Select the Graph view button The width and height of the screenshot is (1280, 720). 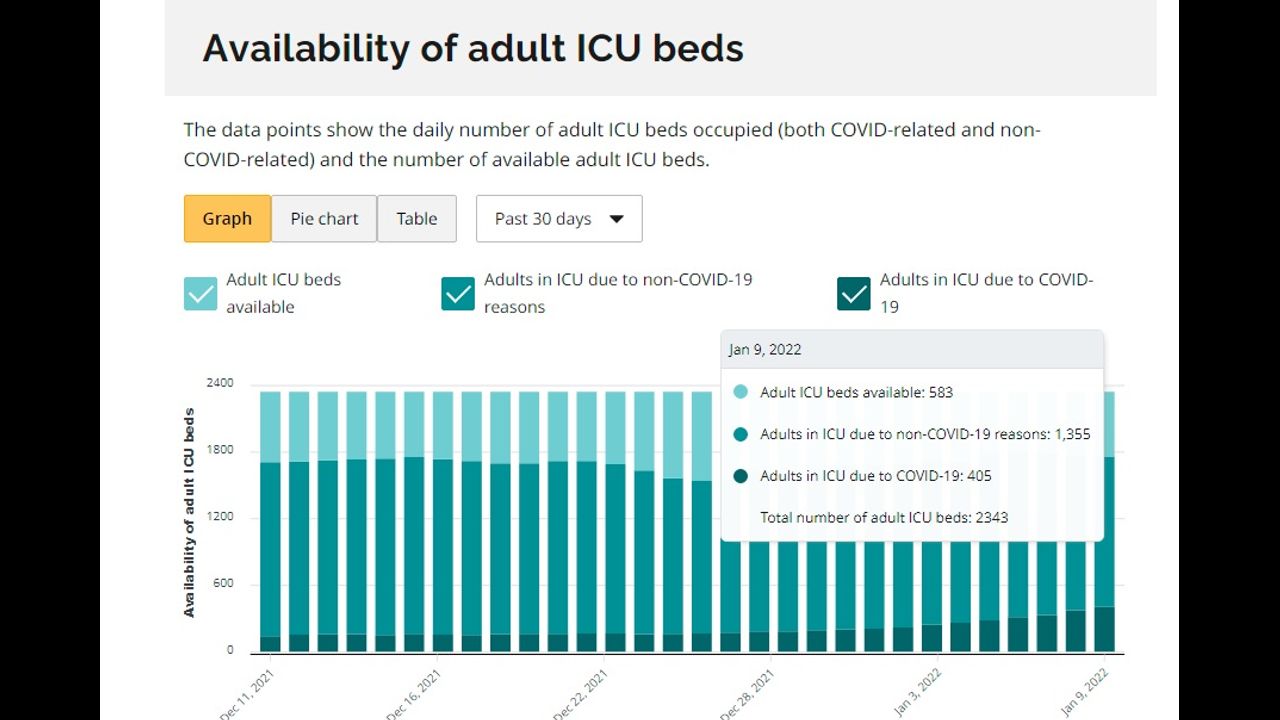tap(227, 219)
